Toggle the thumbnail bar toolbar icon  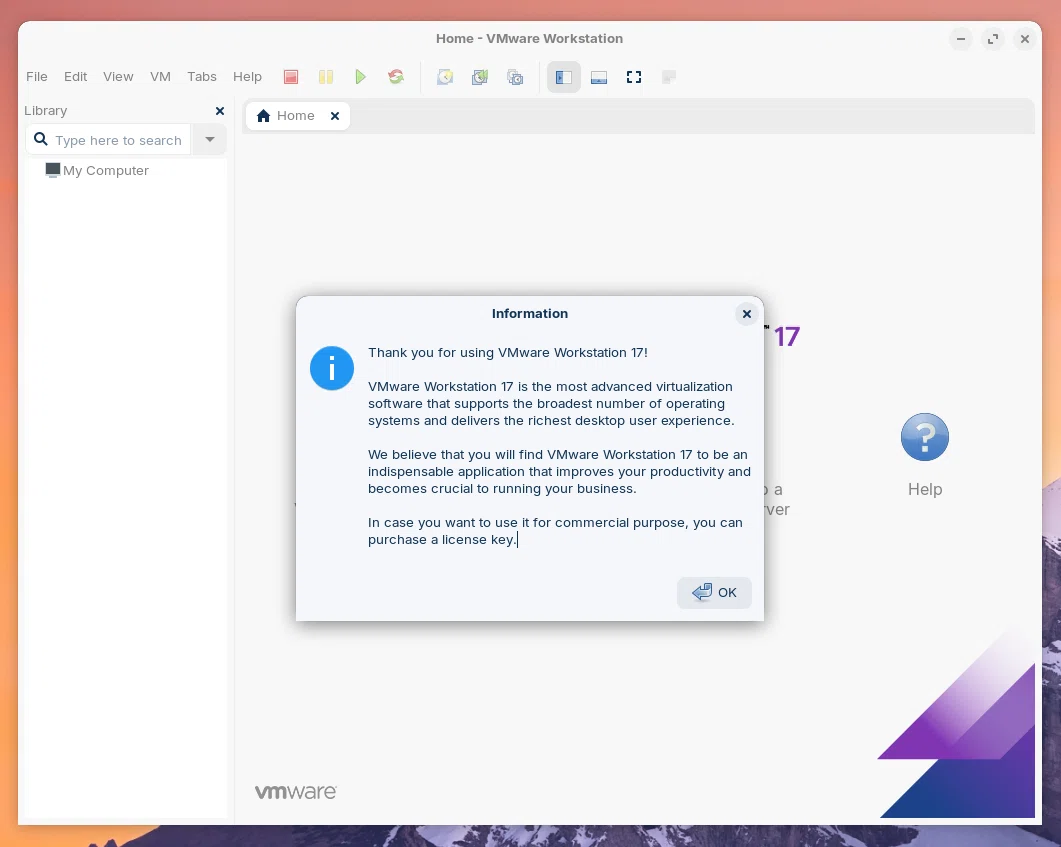pyautogui.click(x=599, y=77)
